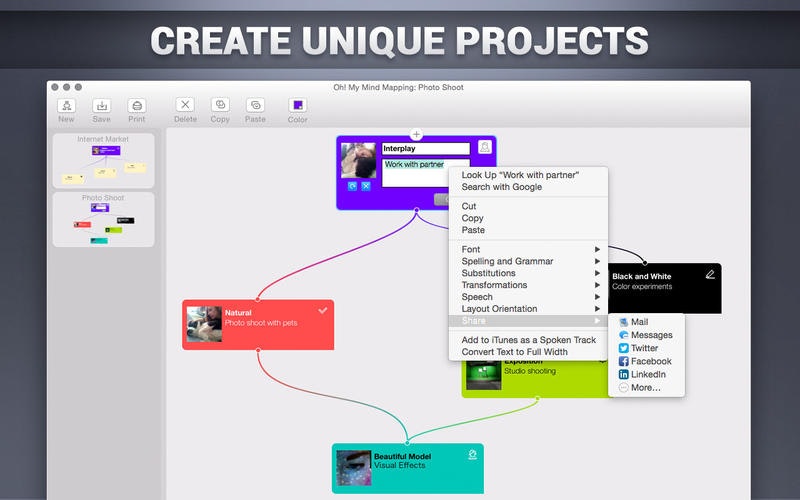This screenshot has width=800, height=500.
Task: Click the Delete toolbar icon
Action: (x=185, y=105)
